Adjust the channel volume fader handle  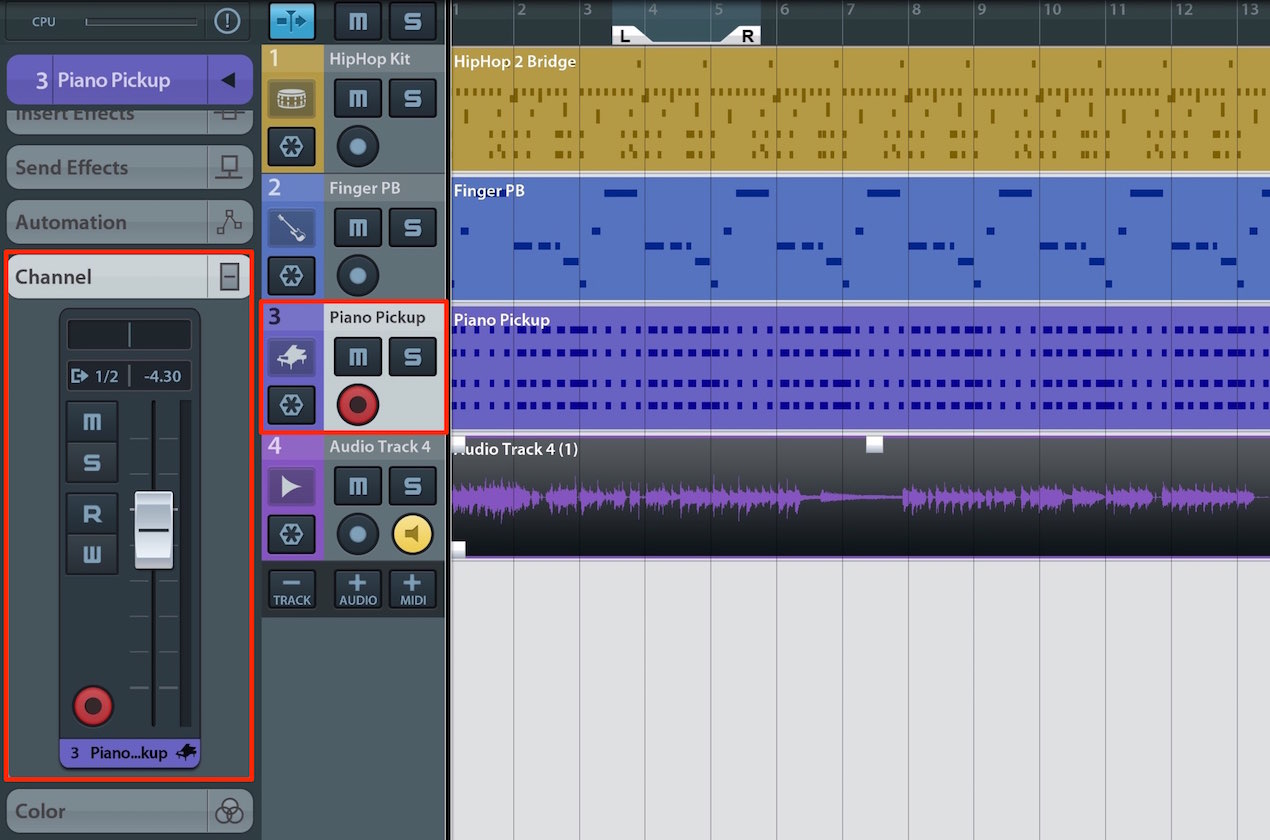point(153,530)
